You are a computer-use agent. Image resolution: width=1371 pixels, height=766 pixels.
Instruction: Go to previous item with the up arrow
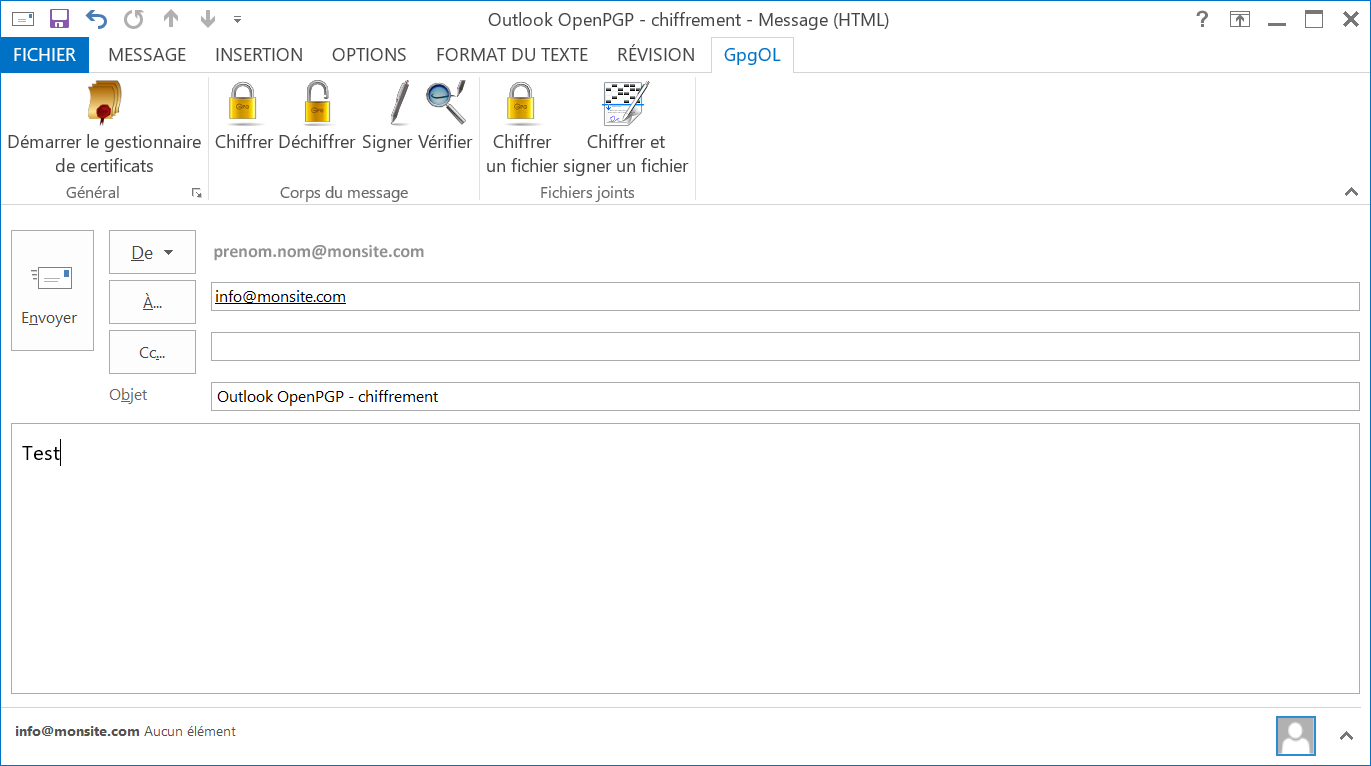coord(171,19)
